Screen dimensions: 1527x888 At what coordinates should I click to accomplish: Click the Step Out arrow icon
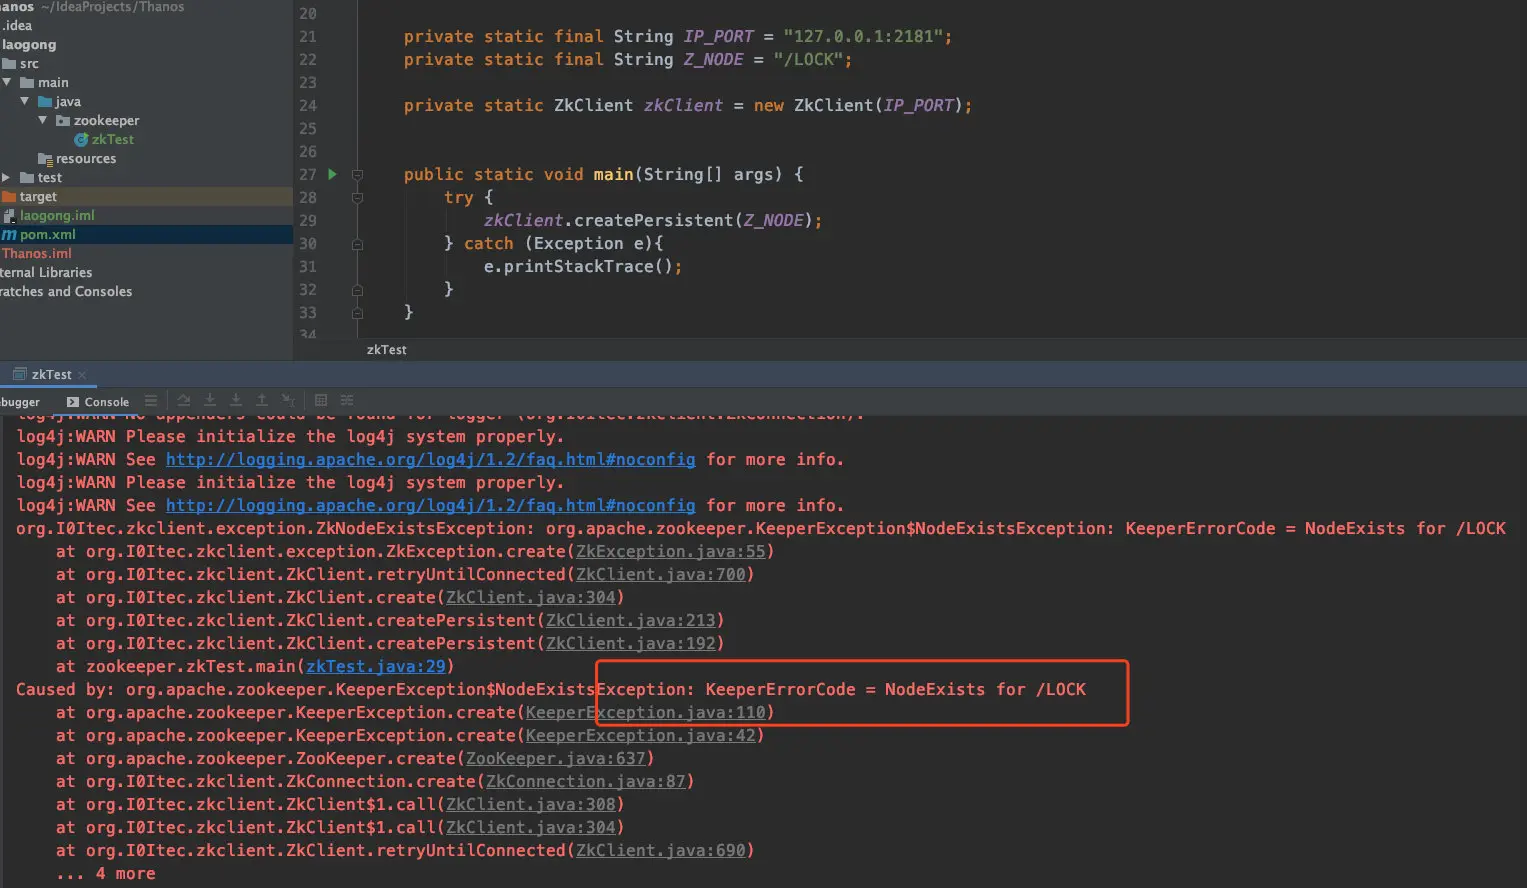pos(262,401)
